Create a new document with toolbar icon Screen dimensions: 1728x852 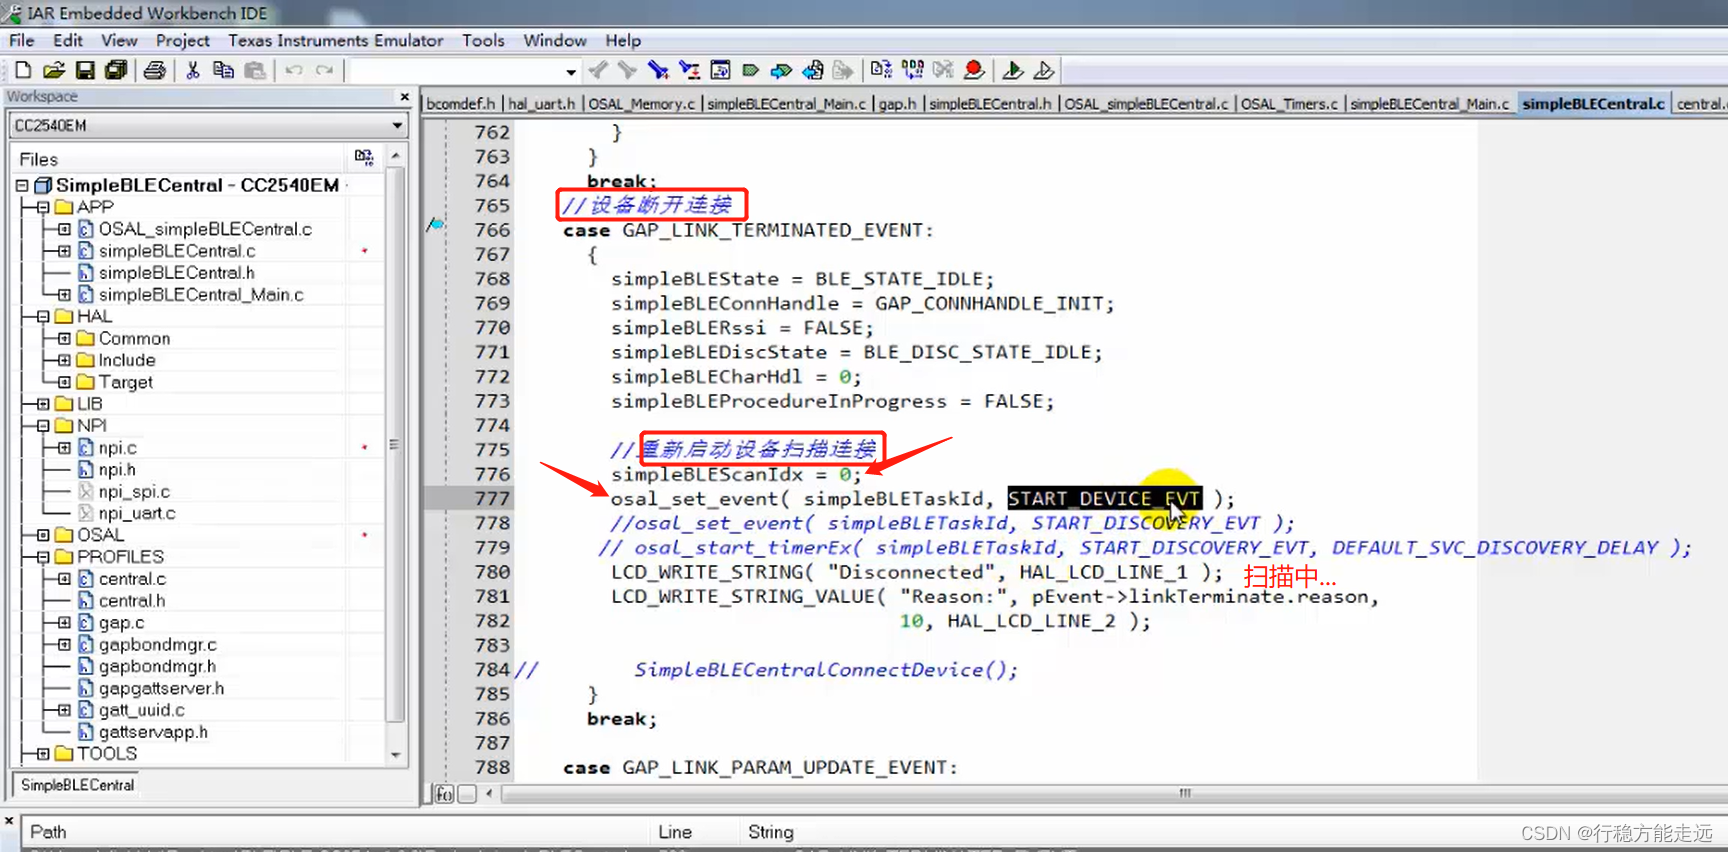23,70
